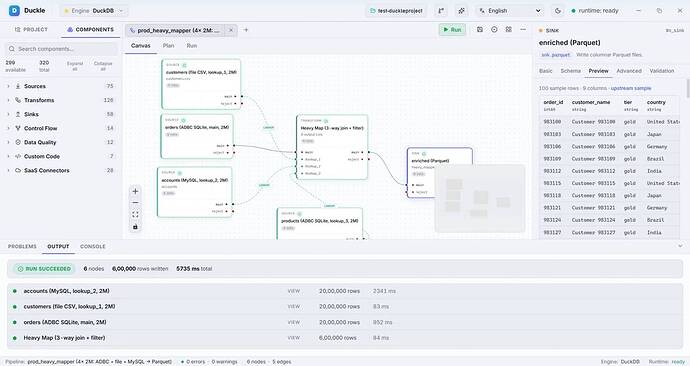690x366 pixels.
Task: Zoom out the canvas with minus
Action: click(x=136, y=203)
